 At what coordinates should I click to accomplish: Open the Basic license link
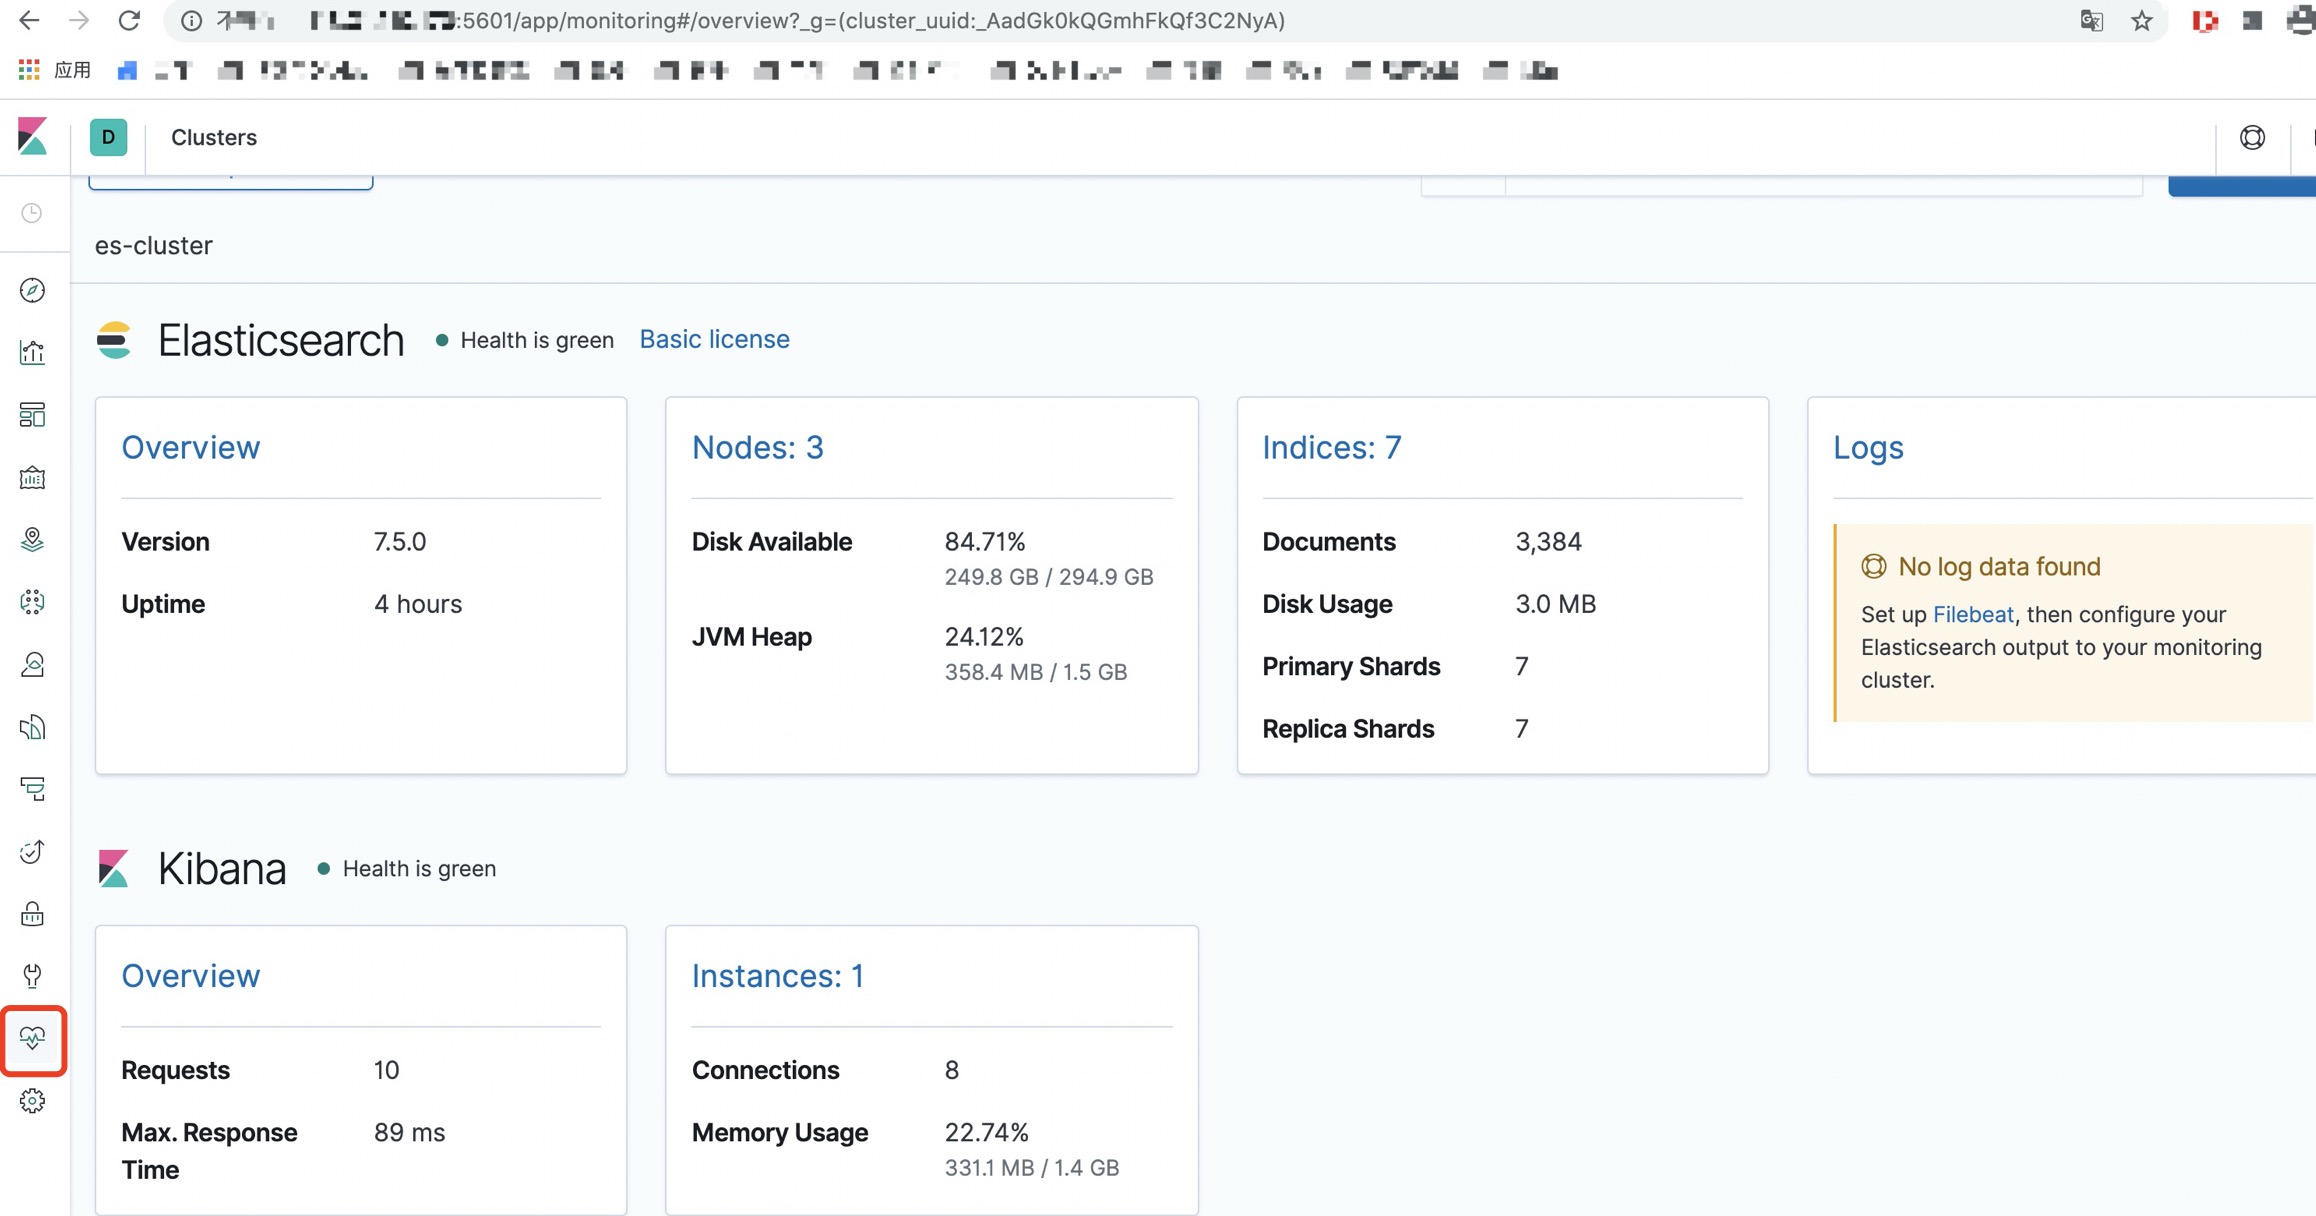(714, 339)
